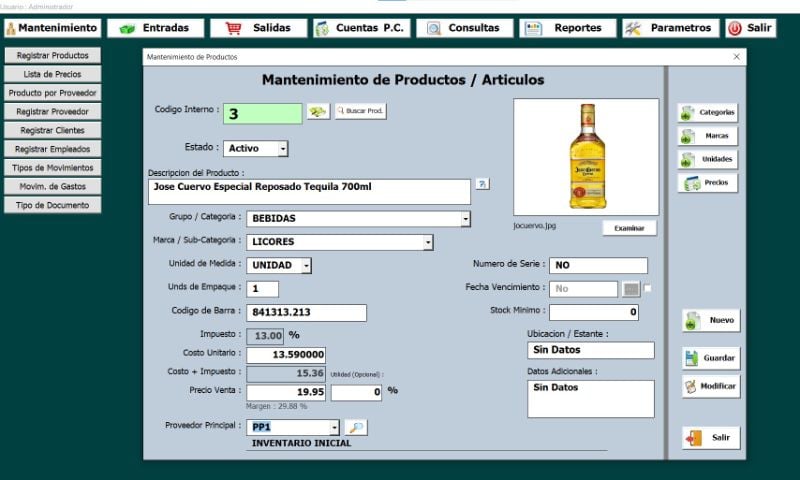The width and height of the screenshot is (800, 480).
Task: Click the Buscar Prod. search button
Action: [360, 111]
